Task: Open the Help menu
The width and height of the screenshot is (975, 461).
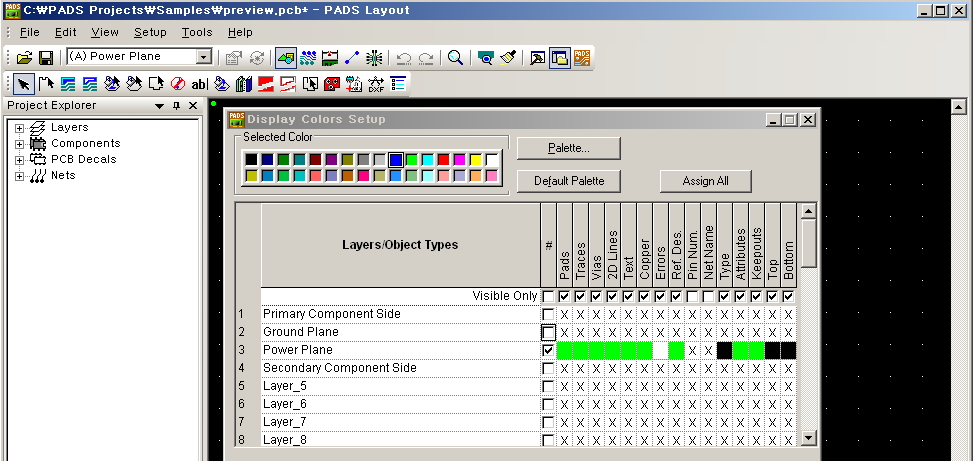Action: point(239,32)
